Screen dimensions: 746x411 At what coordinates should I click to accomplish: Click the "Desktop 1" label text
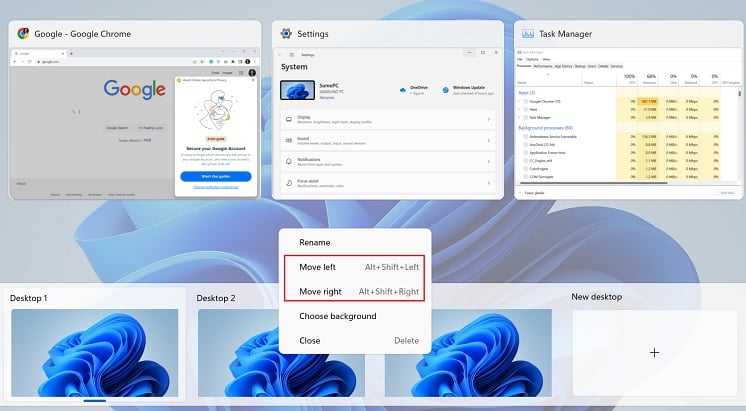pyautogui.click(x=29, y=298)
